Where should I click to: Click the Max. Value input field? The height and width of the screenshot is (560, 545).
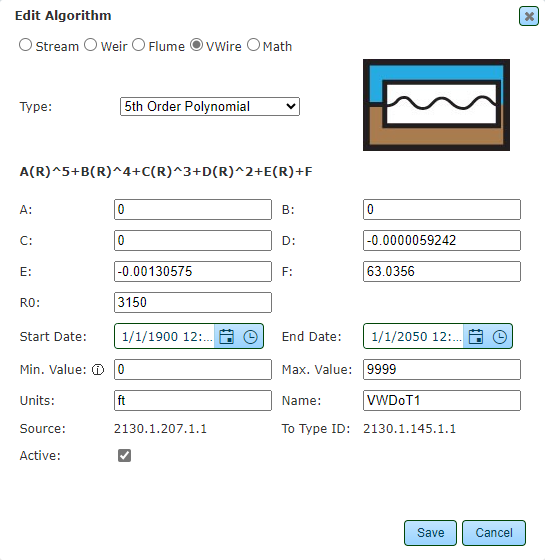pos(442,369)
